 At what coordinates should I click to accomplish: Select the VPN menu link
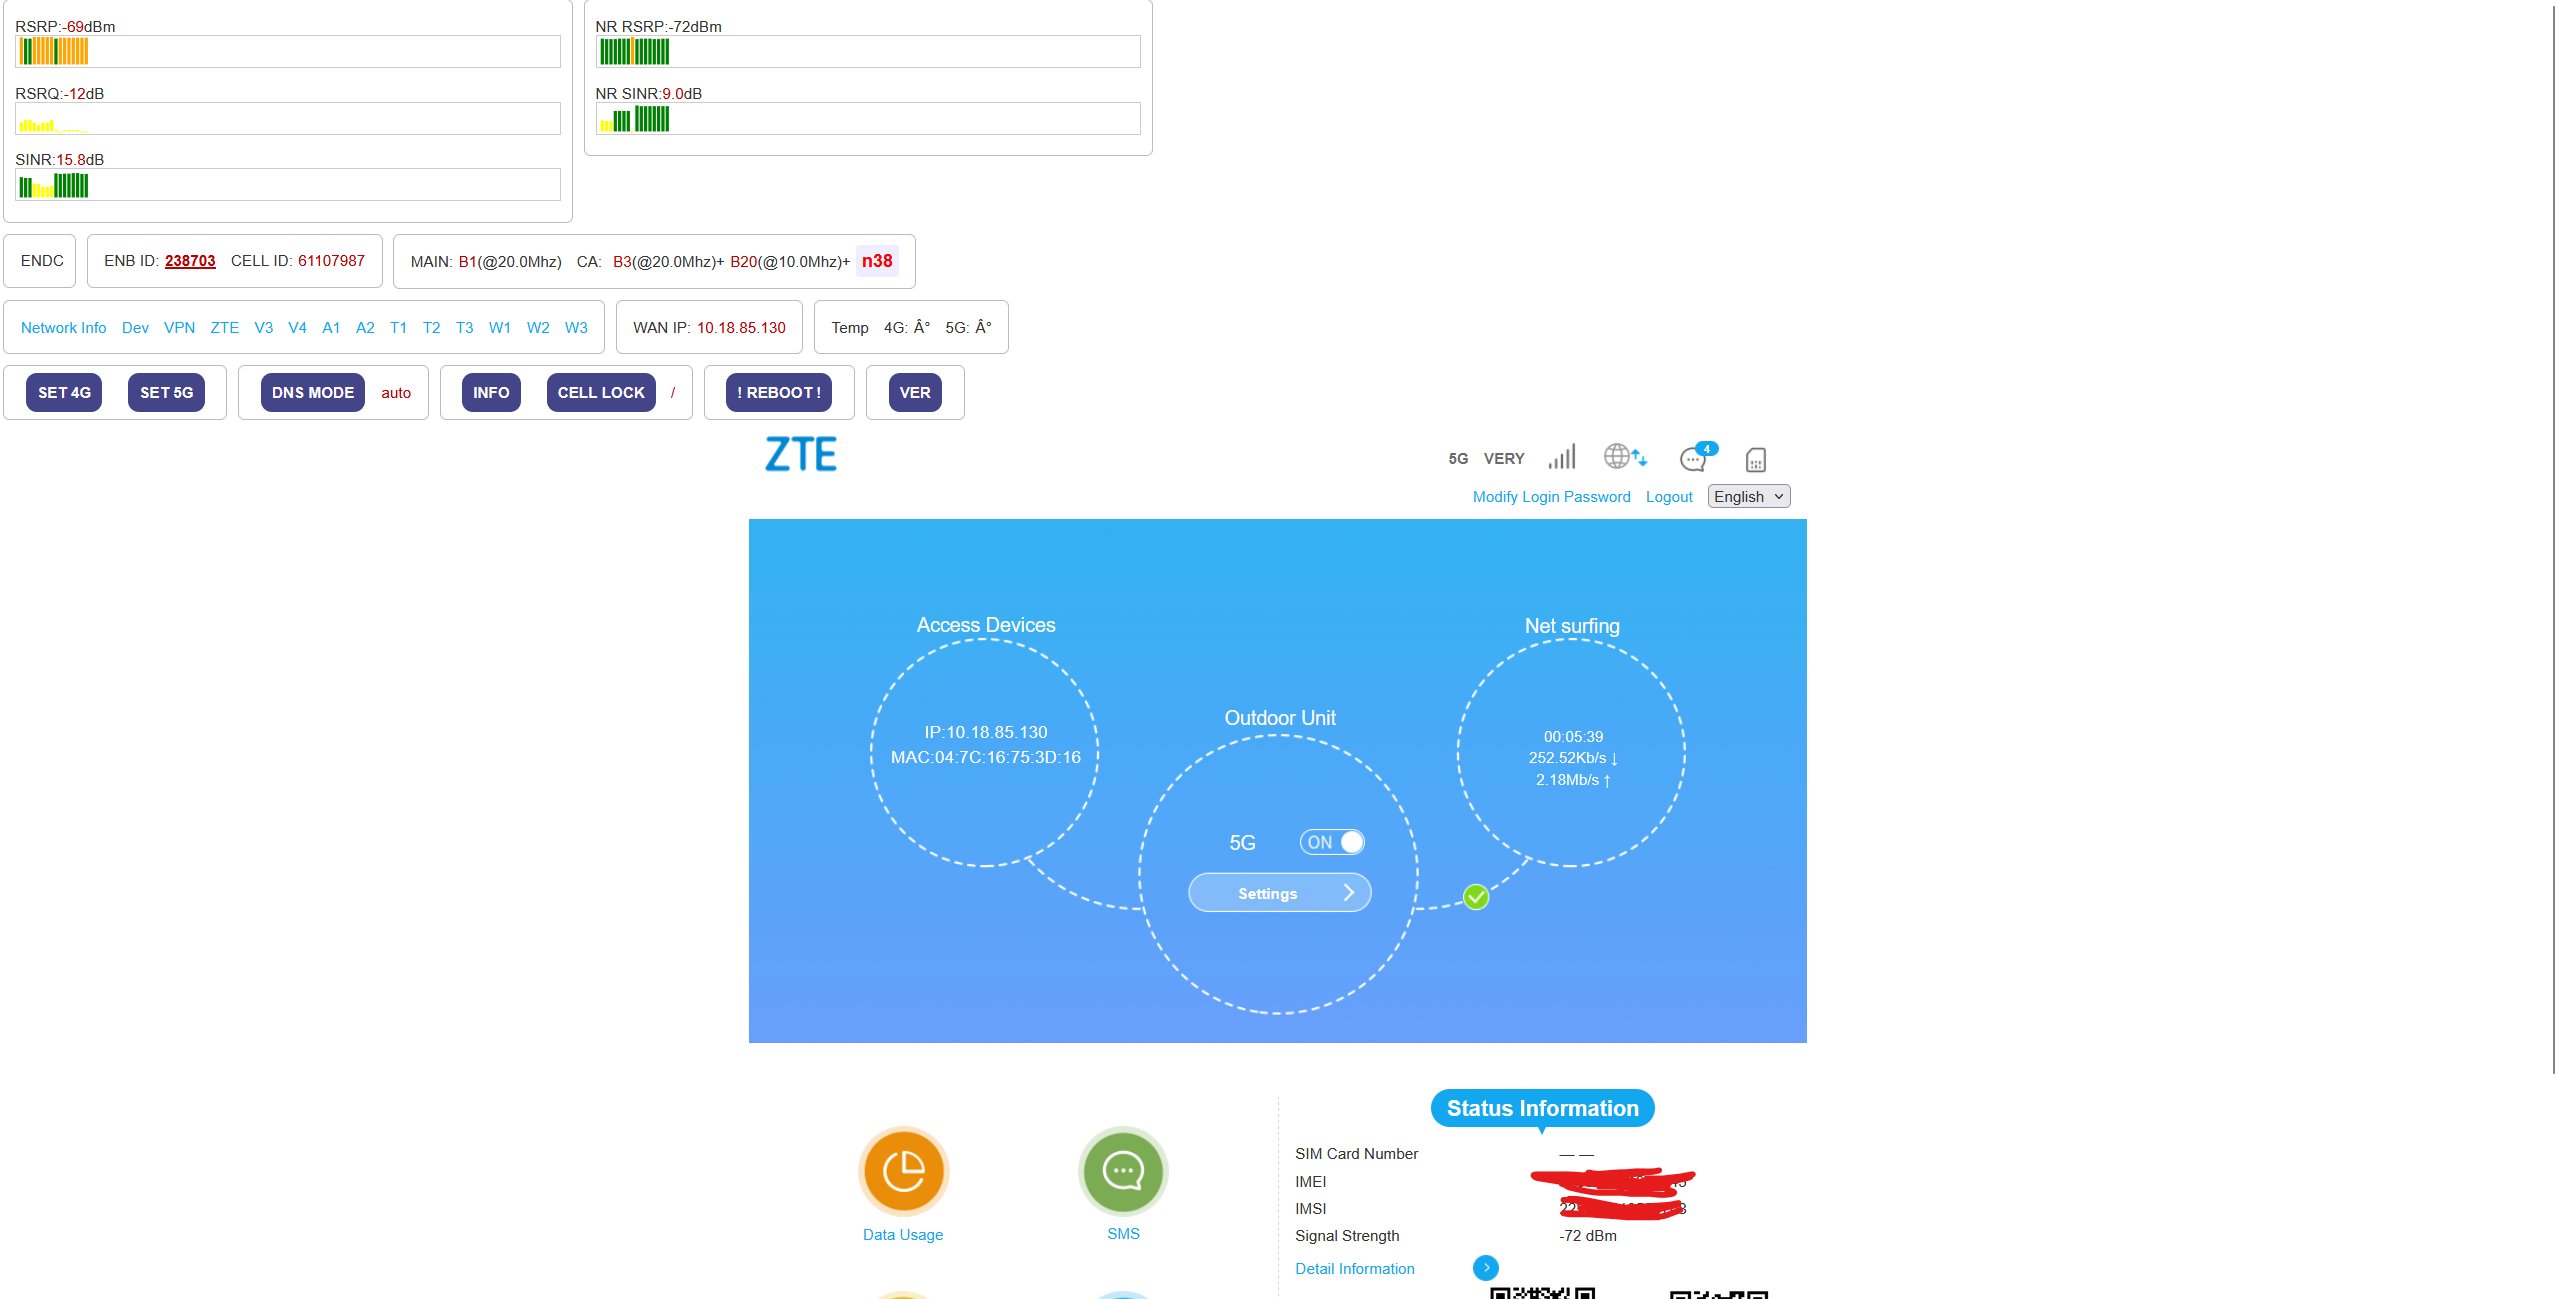tap(179, 327)
